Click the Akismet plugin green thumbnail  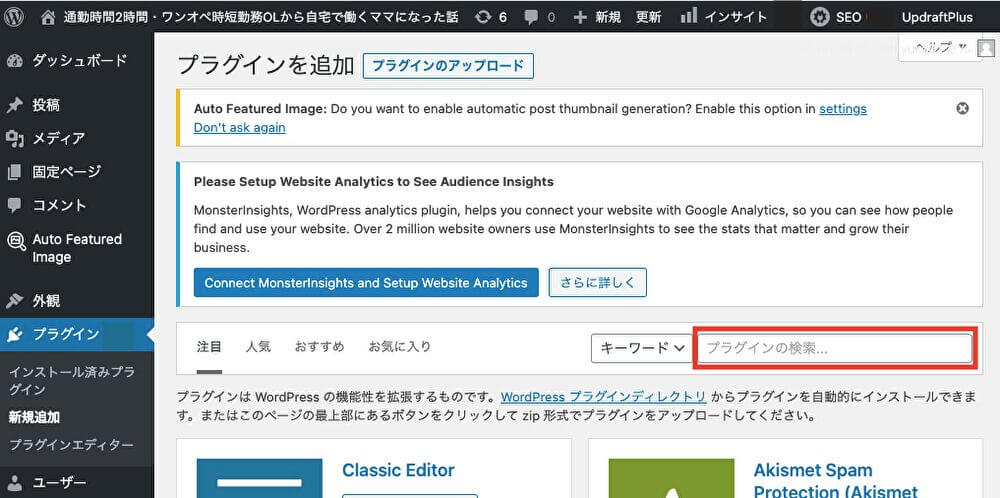point(672,478)
